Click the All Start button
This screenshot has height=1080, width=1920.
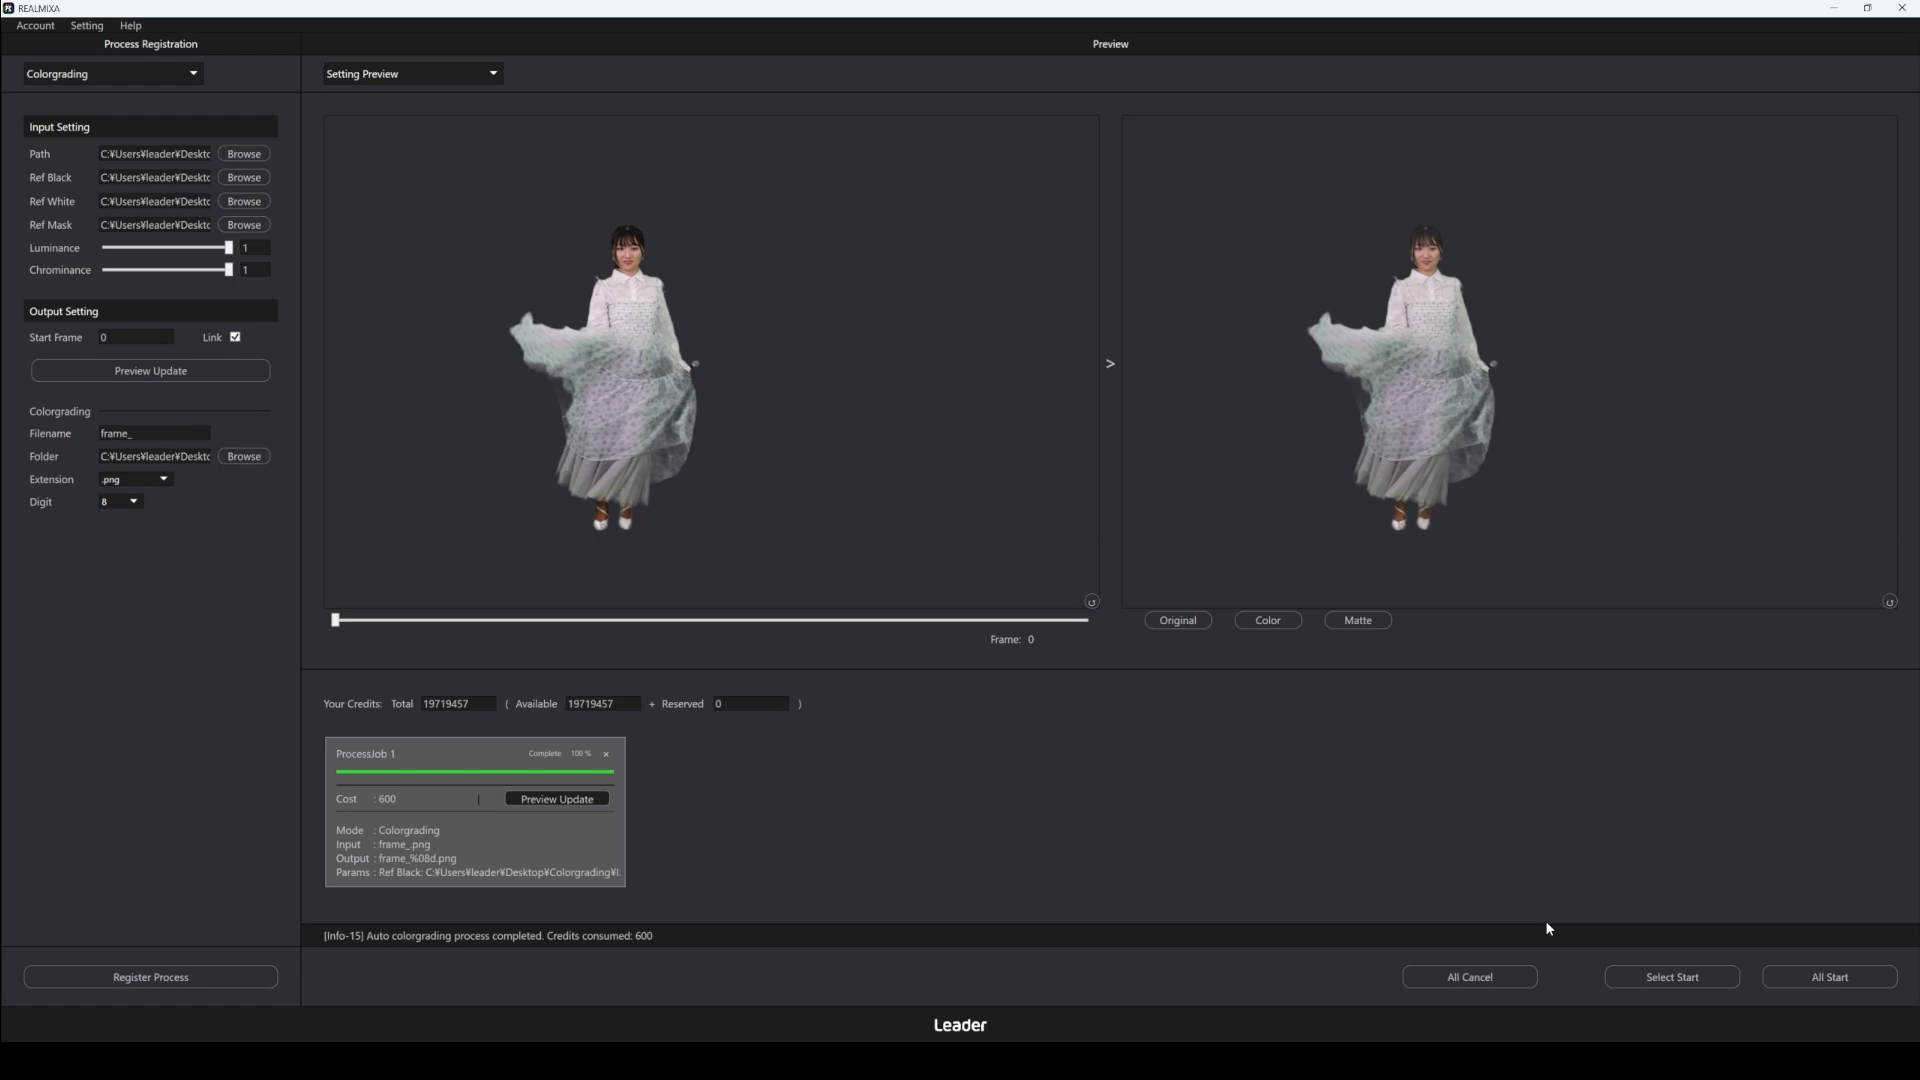click(1830, 977)
